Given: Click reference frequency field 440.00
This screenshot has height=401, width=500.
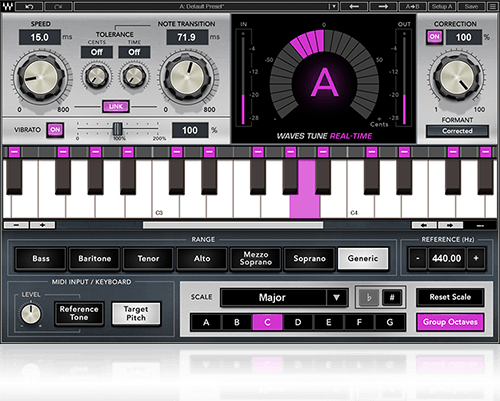Looking at the screenshot, I should (447, 258).
